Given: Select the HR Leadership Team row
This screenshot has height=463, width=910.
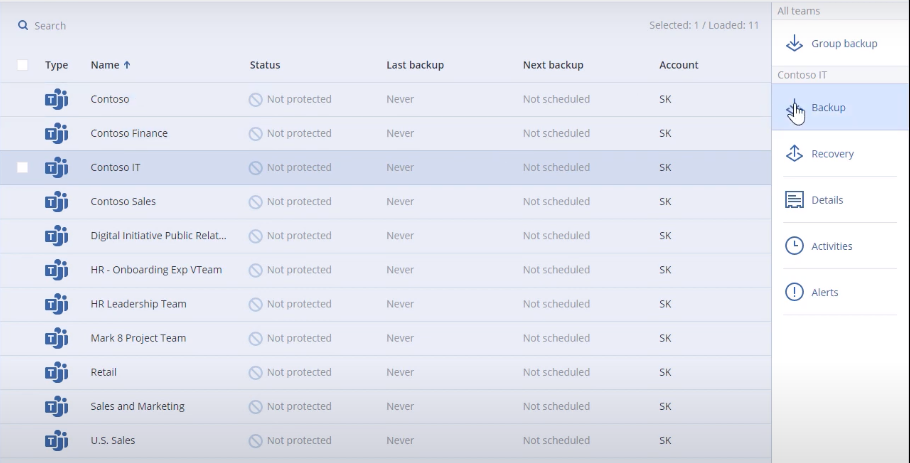Looking at the screenshot, I should (385, 304).
